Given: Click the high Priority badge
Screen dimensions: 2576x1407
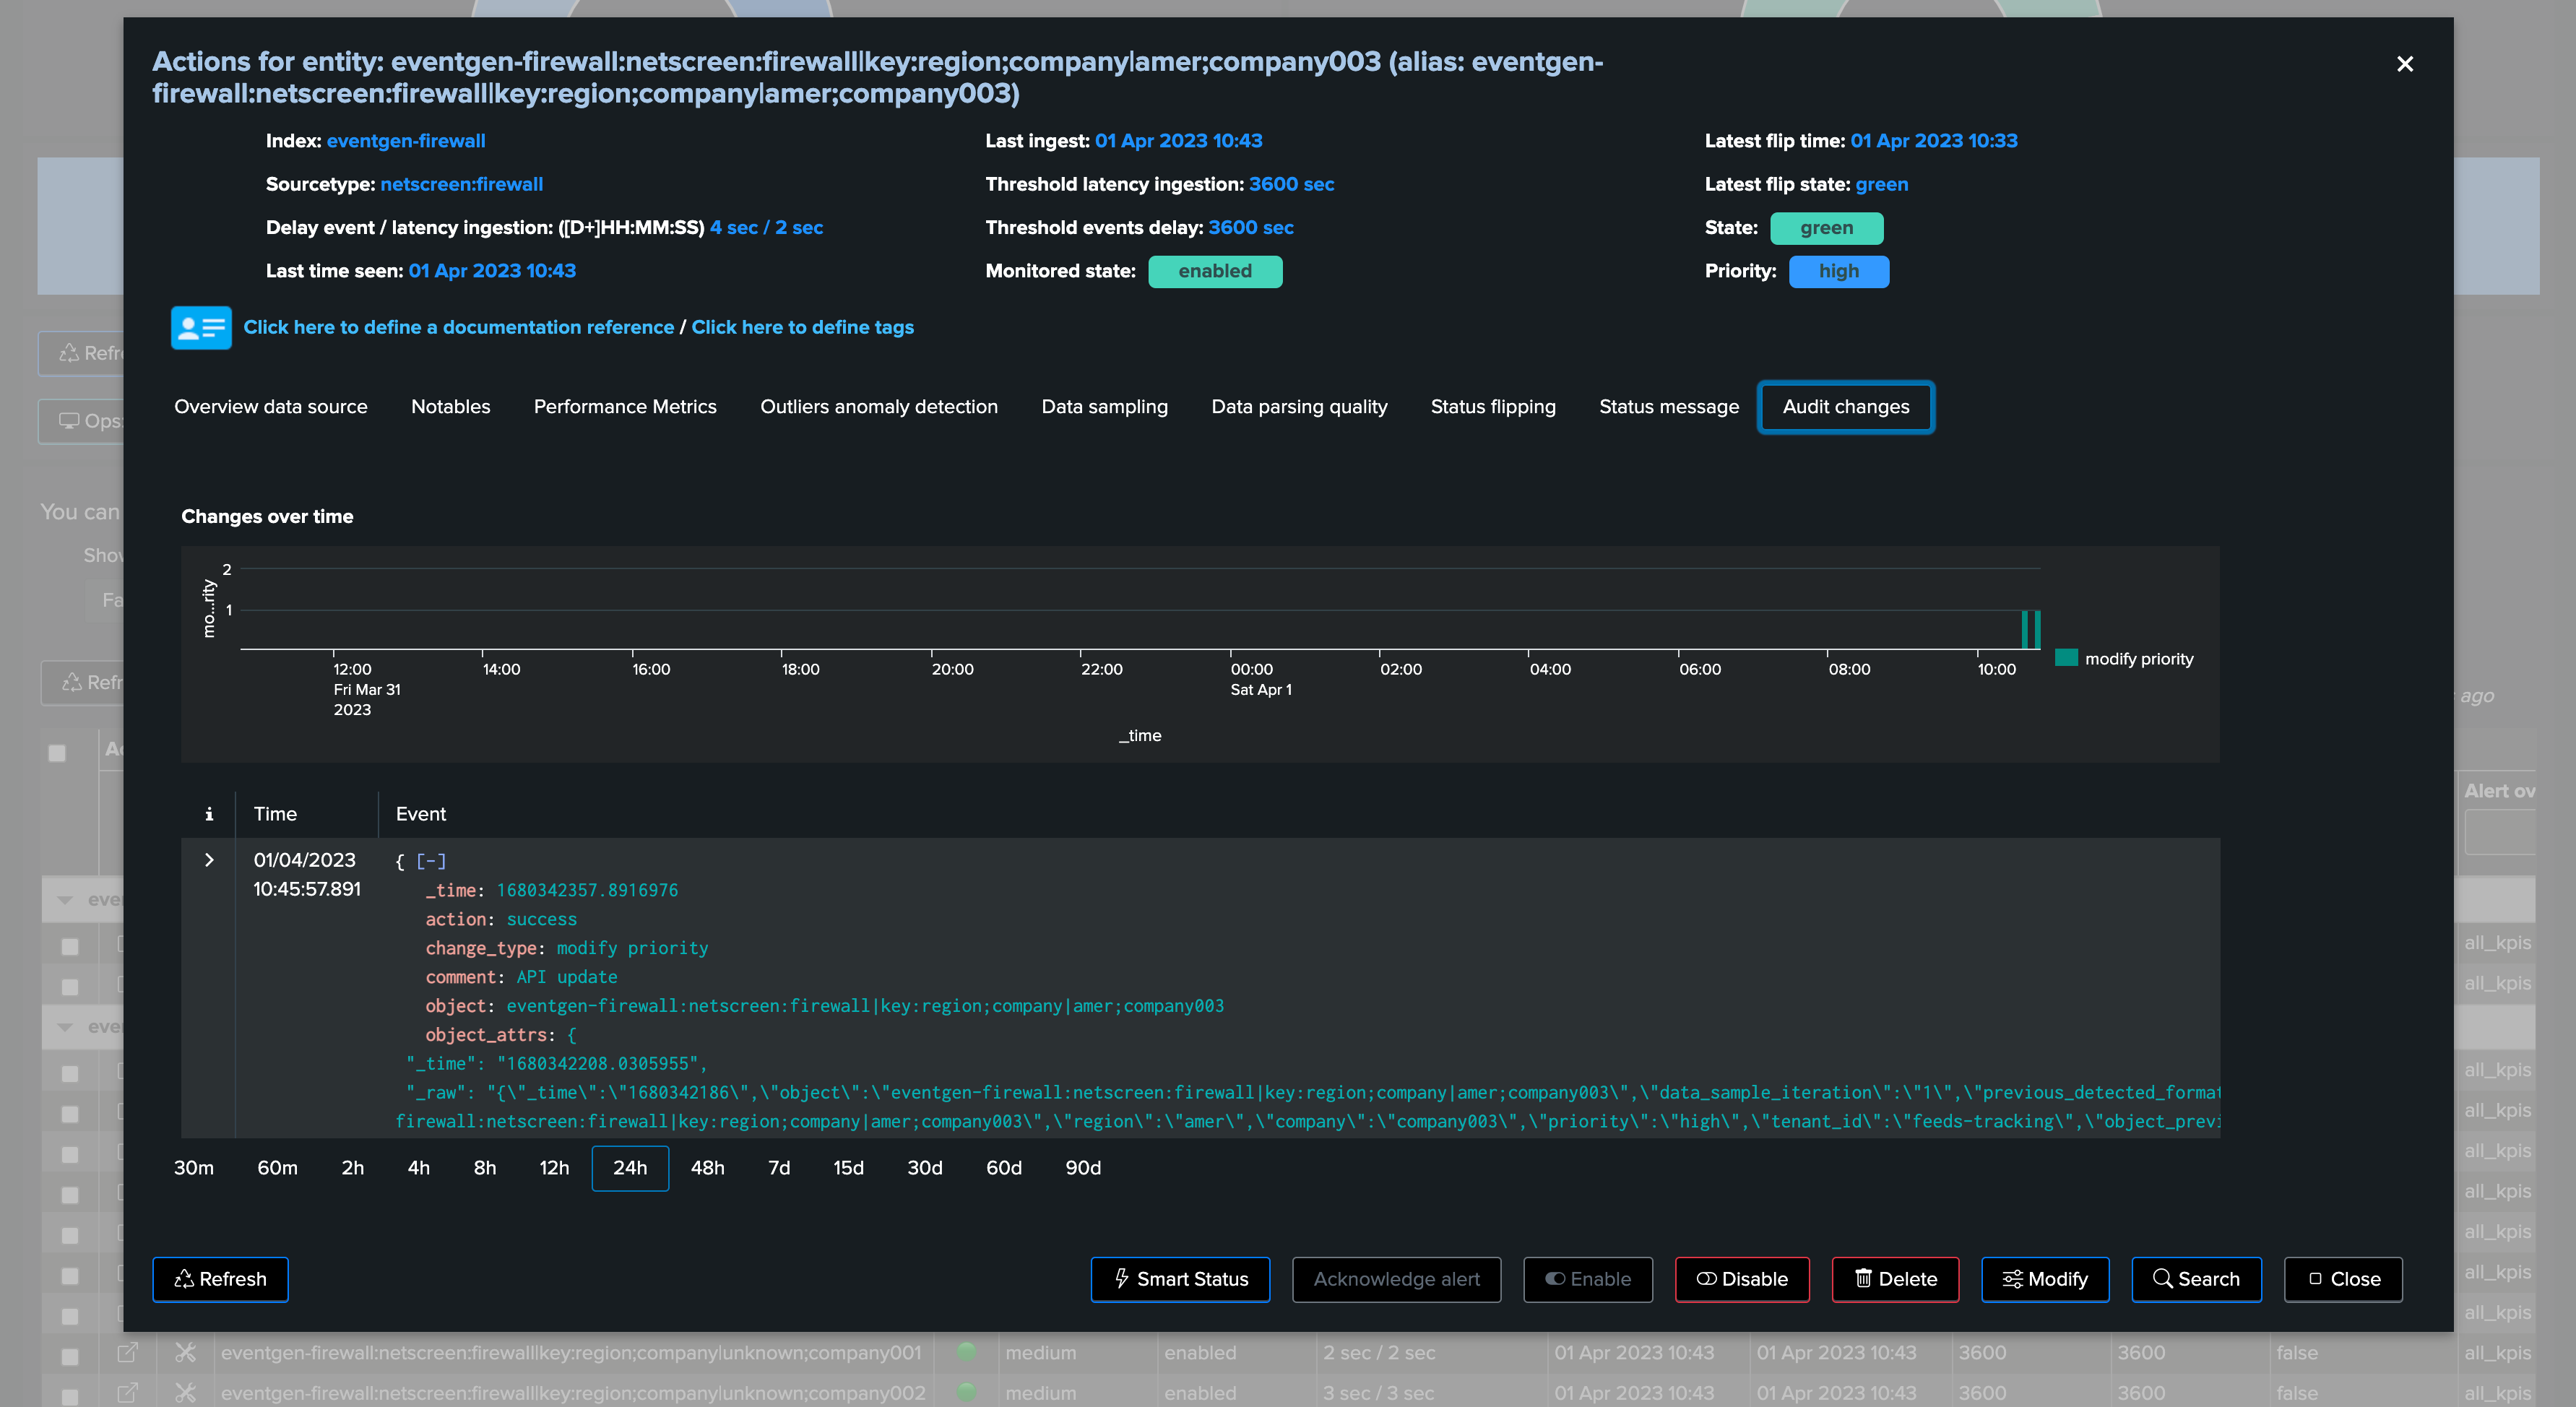Looking at the screenshot, I should pyautogui.click(x=1839, y=271).
